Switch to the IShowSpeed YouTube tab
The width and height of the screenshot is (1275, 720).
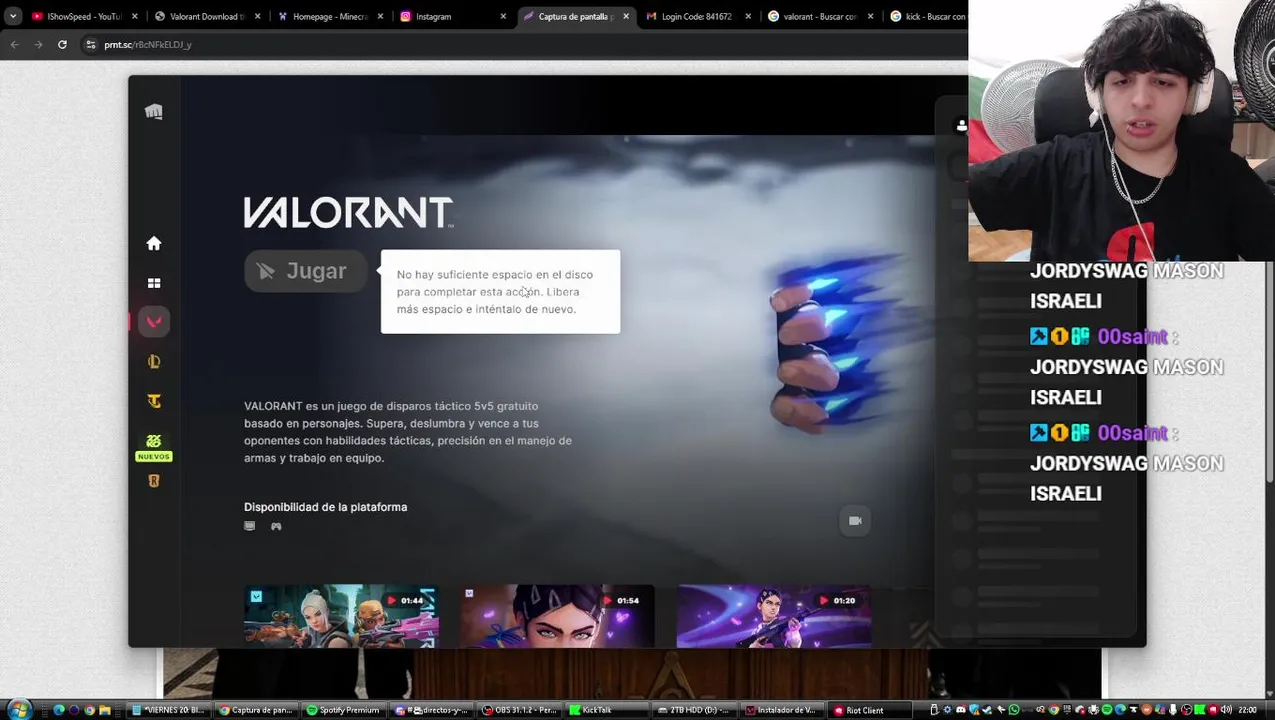pyautogui.click(x=83, y=16)
